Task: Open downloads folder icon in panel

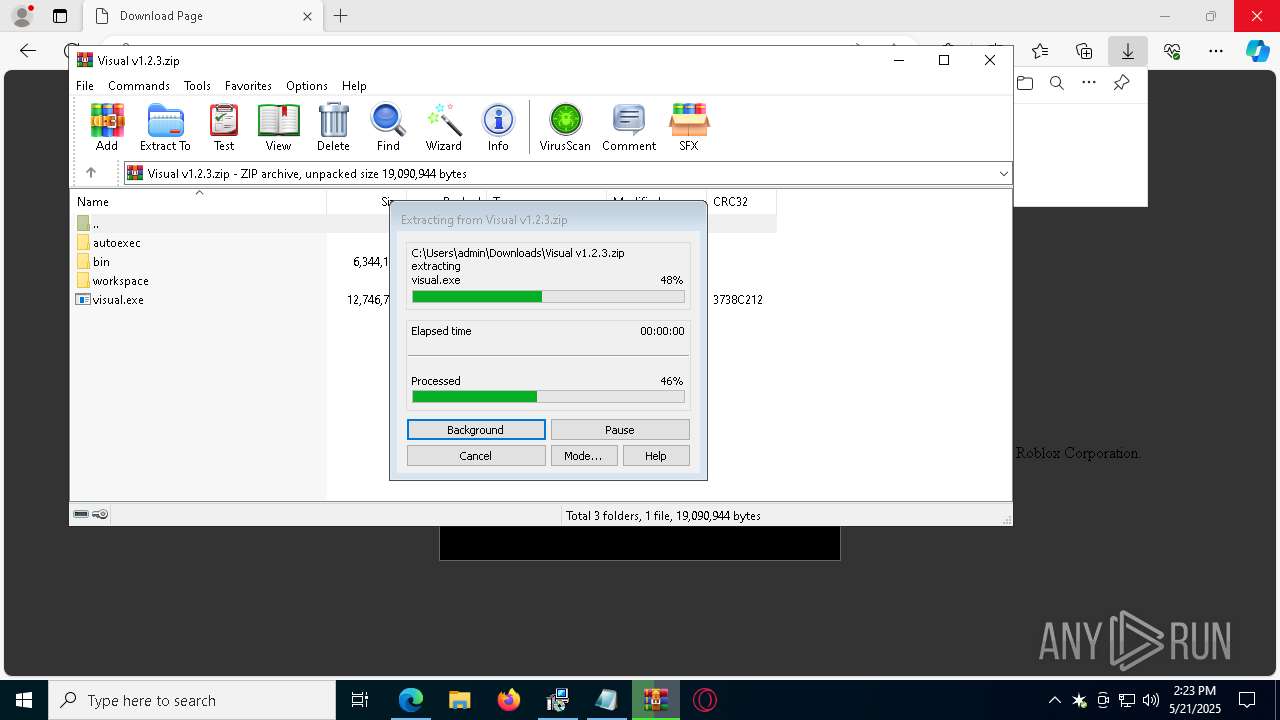Action: [1025, 83]
